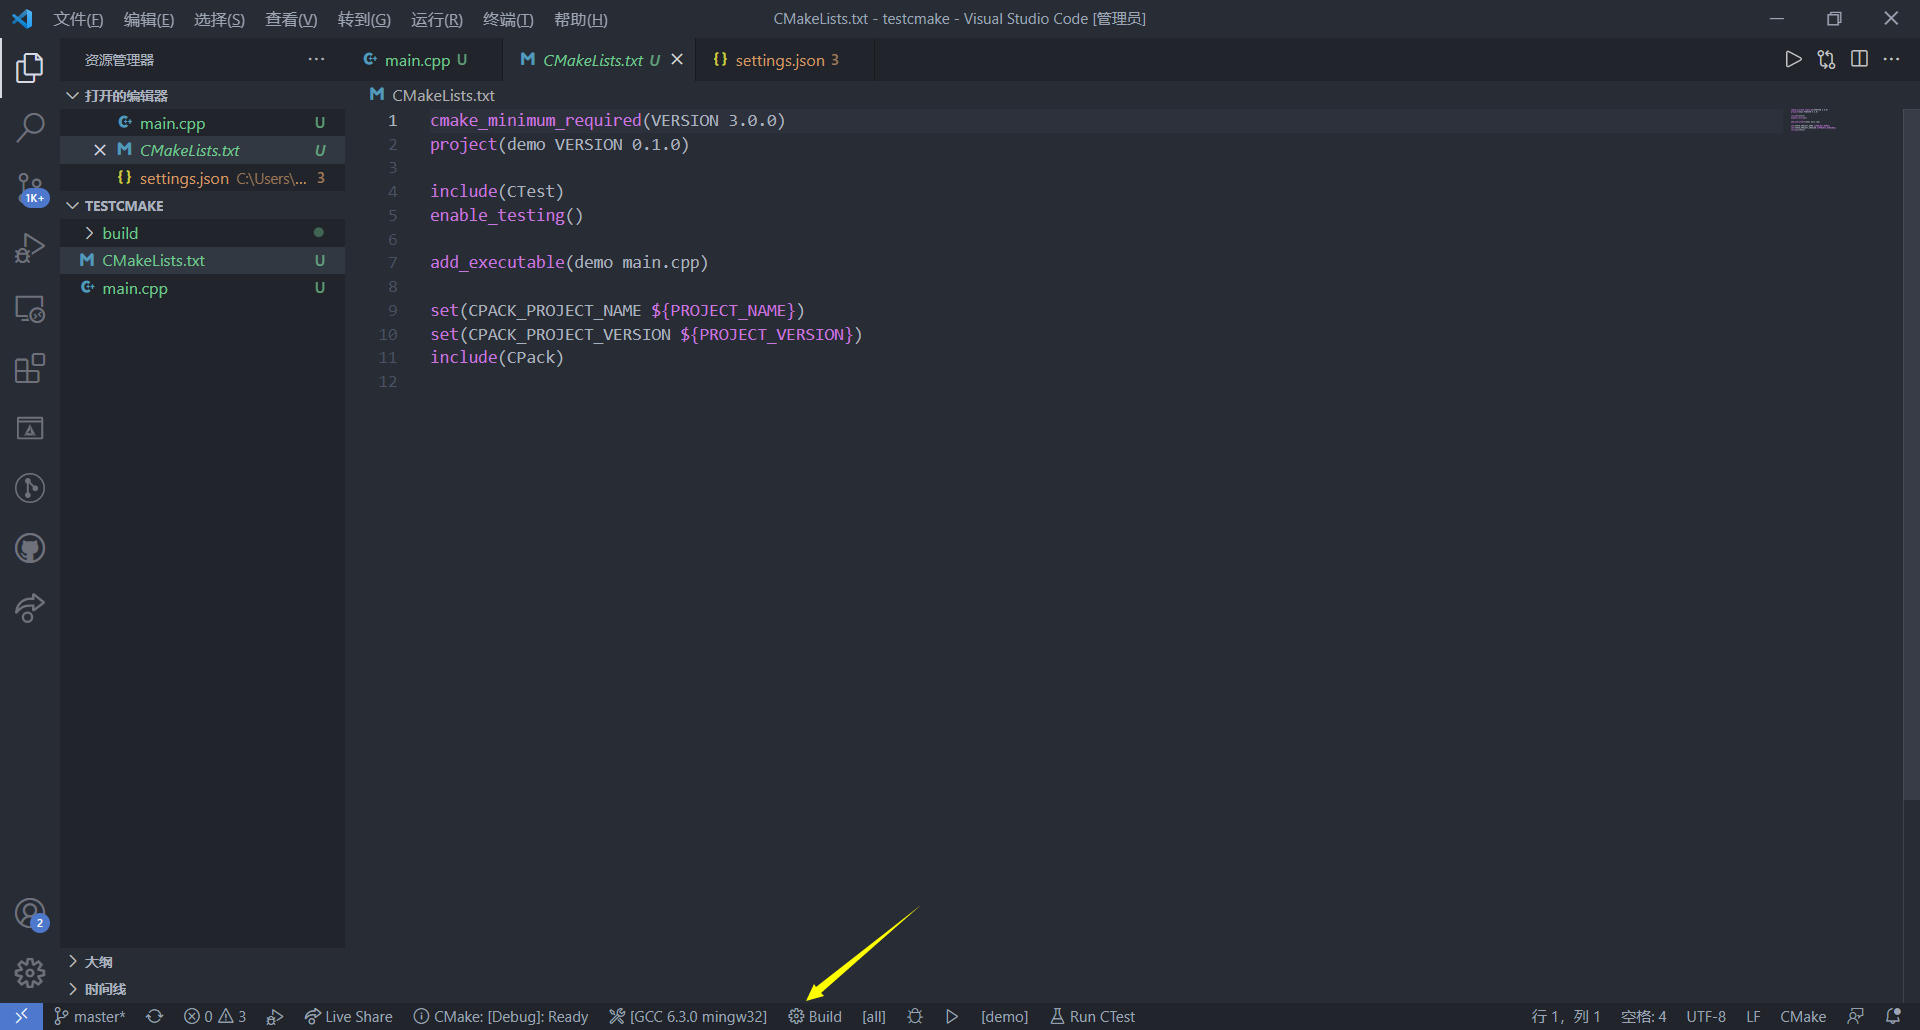Open feedback icon in status bar

click(1855, 1016)
